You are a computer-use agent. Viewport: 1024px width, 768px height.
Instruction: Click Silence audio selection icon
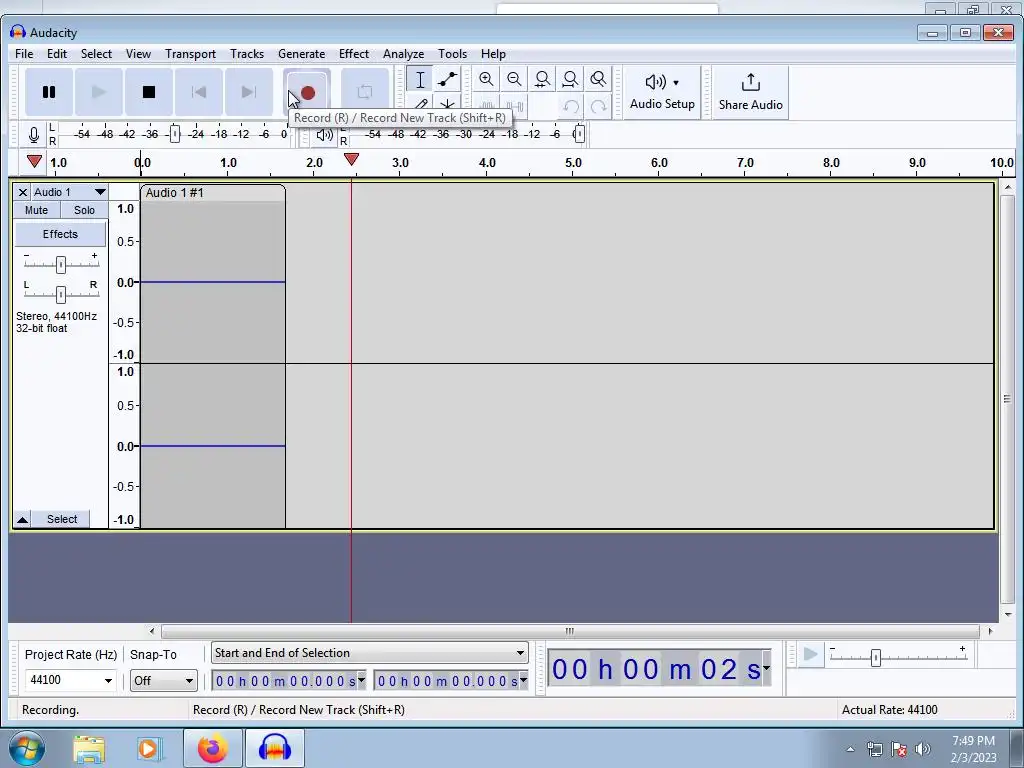click(515, 106)
